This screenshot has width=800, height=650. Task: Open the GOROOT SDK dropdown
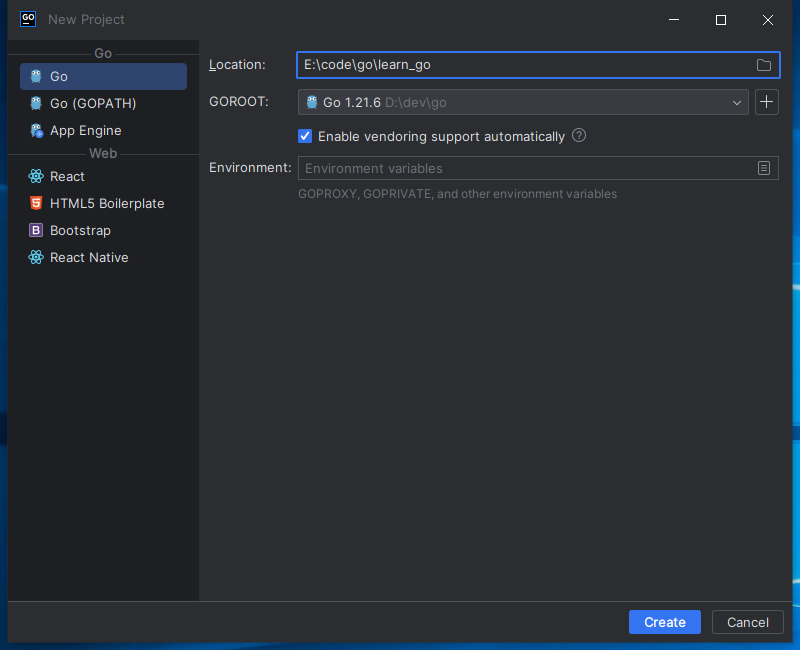[523, 102]
